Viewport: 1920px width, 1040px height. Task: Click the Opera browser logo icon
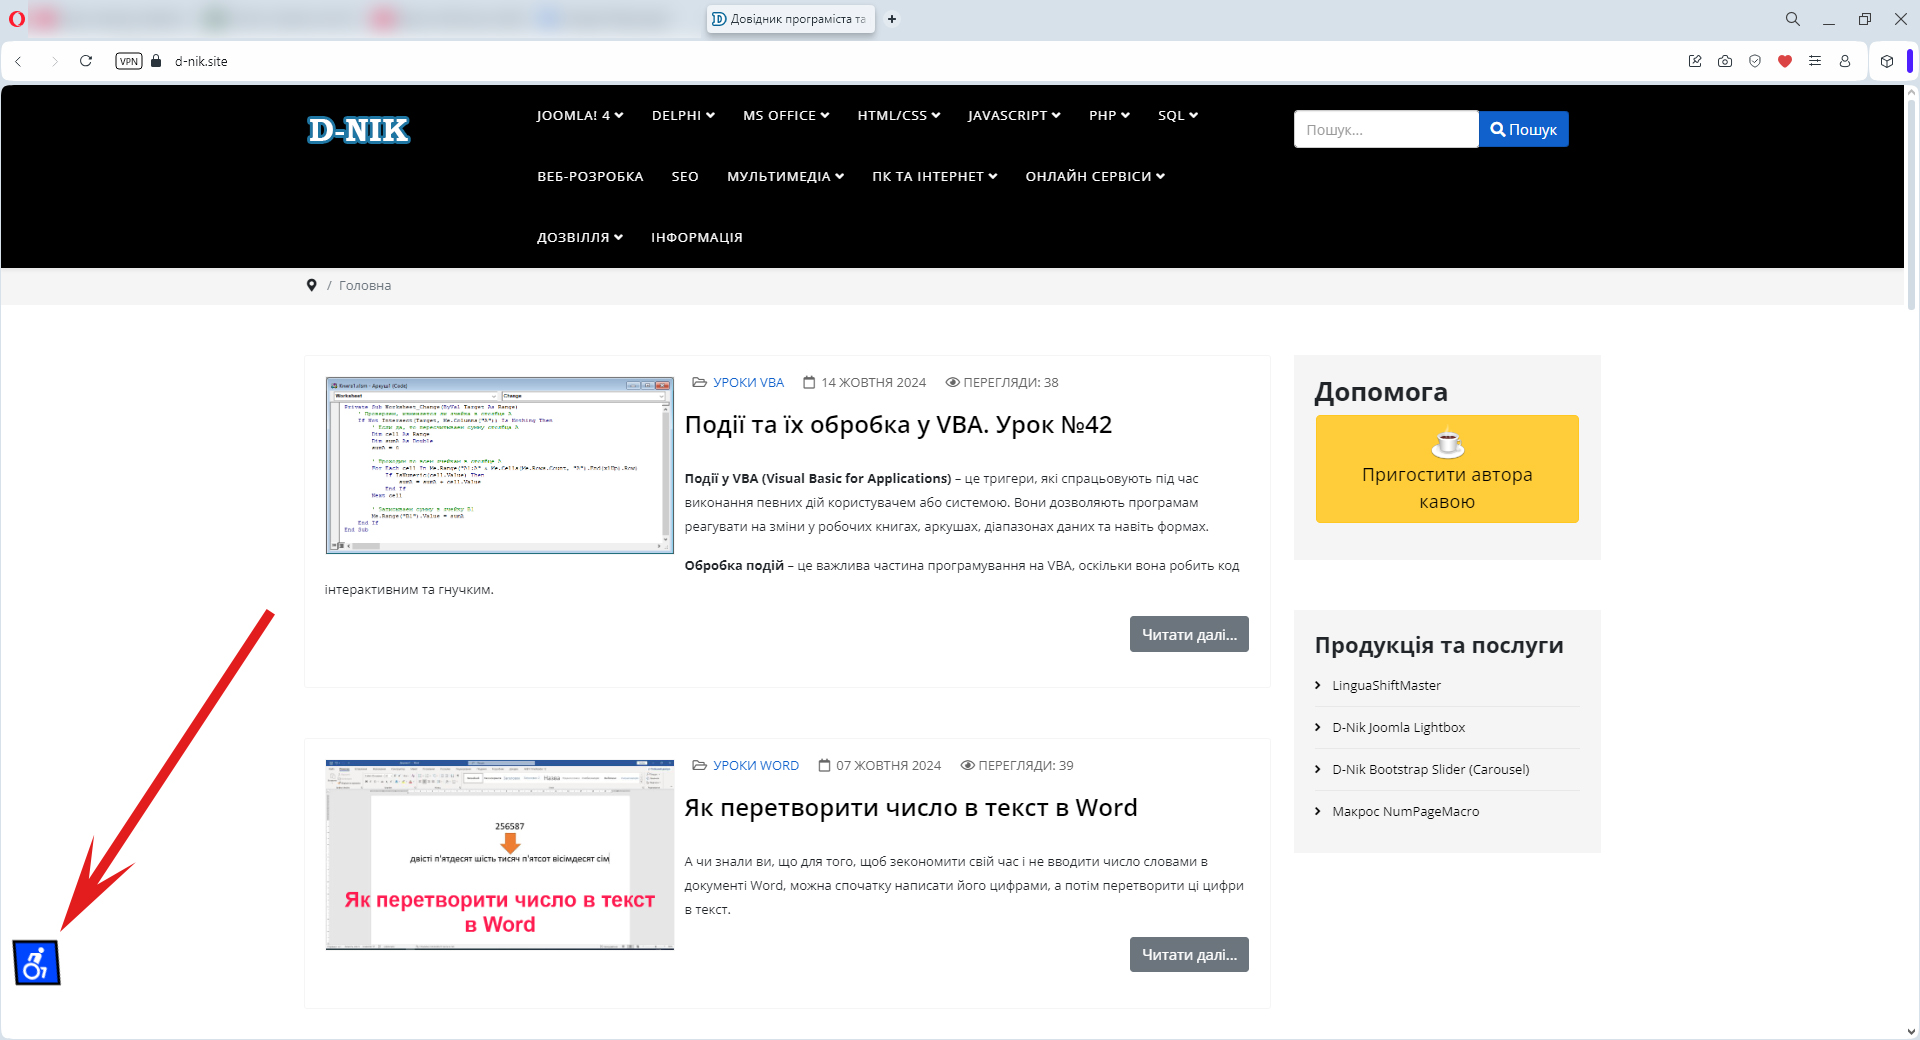(17, 19)
